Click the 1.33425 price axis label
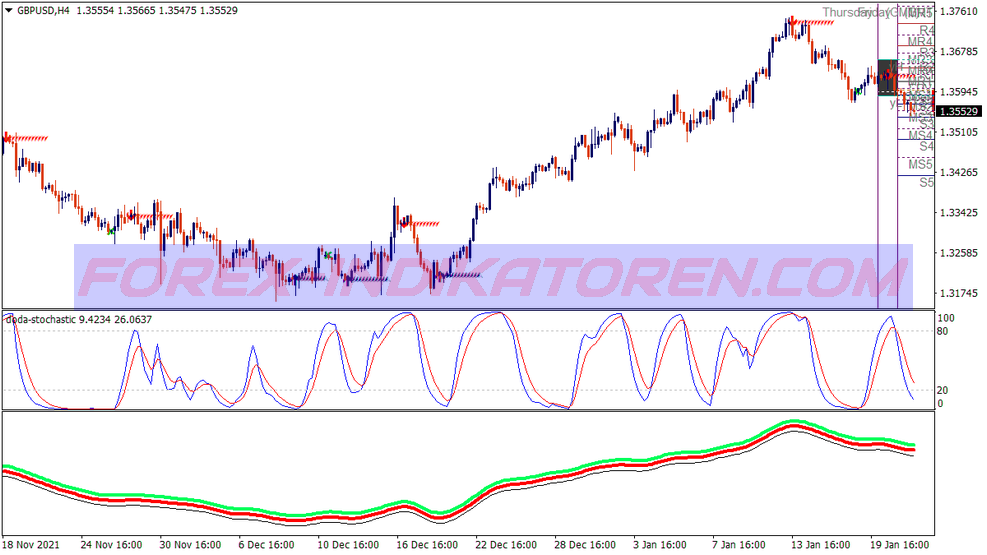This screenshot has height=555, width=987. click(959, 213)
